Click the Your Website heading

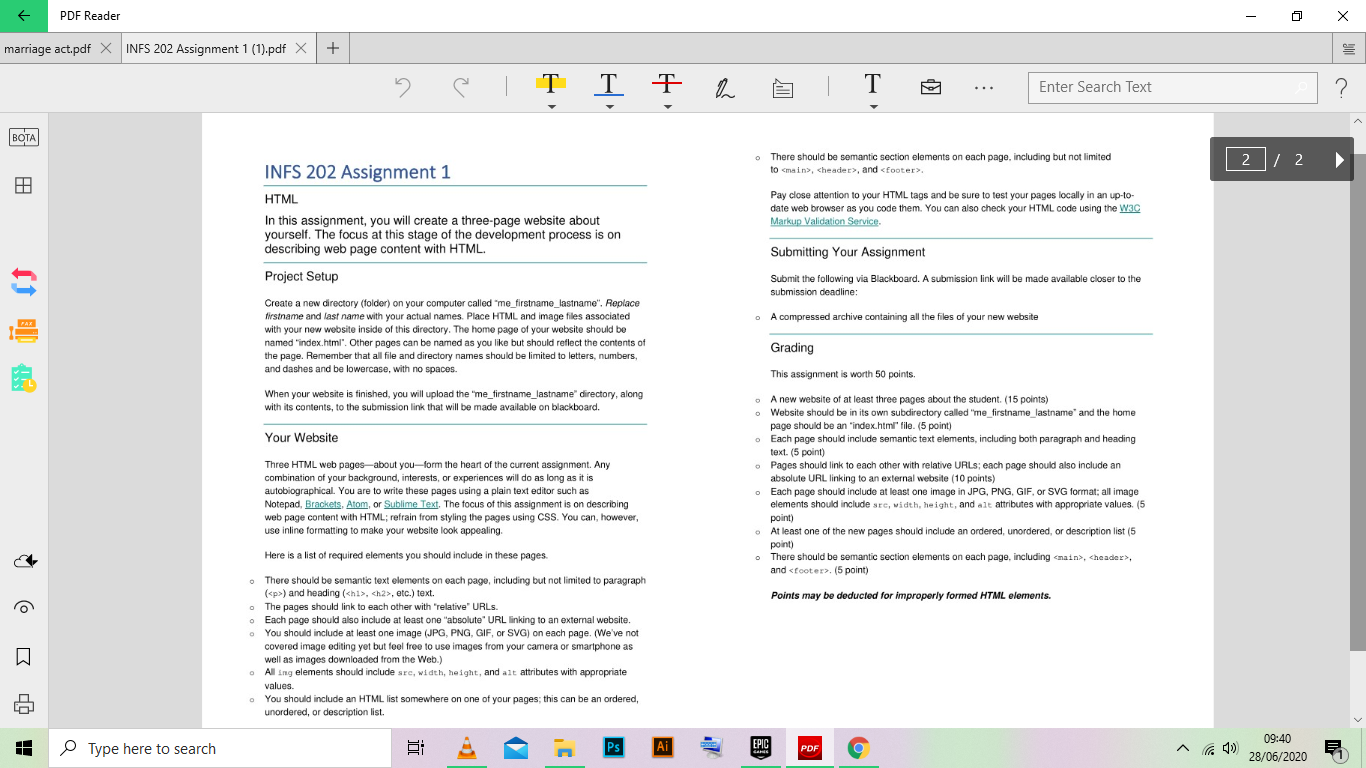click(301, 437)
